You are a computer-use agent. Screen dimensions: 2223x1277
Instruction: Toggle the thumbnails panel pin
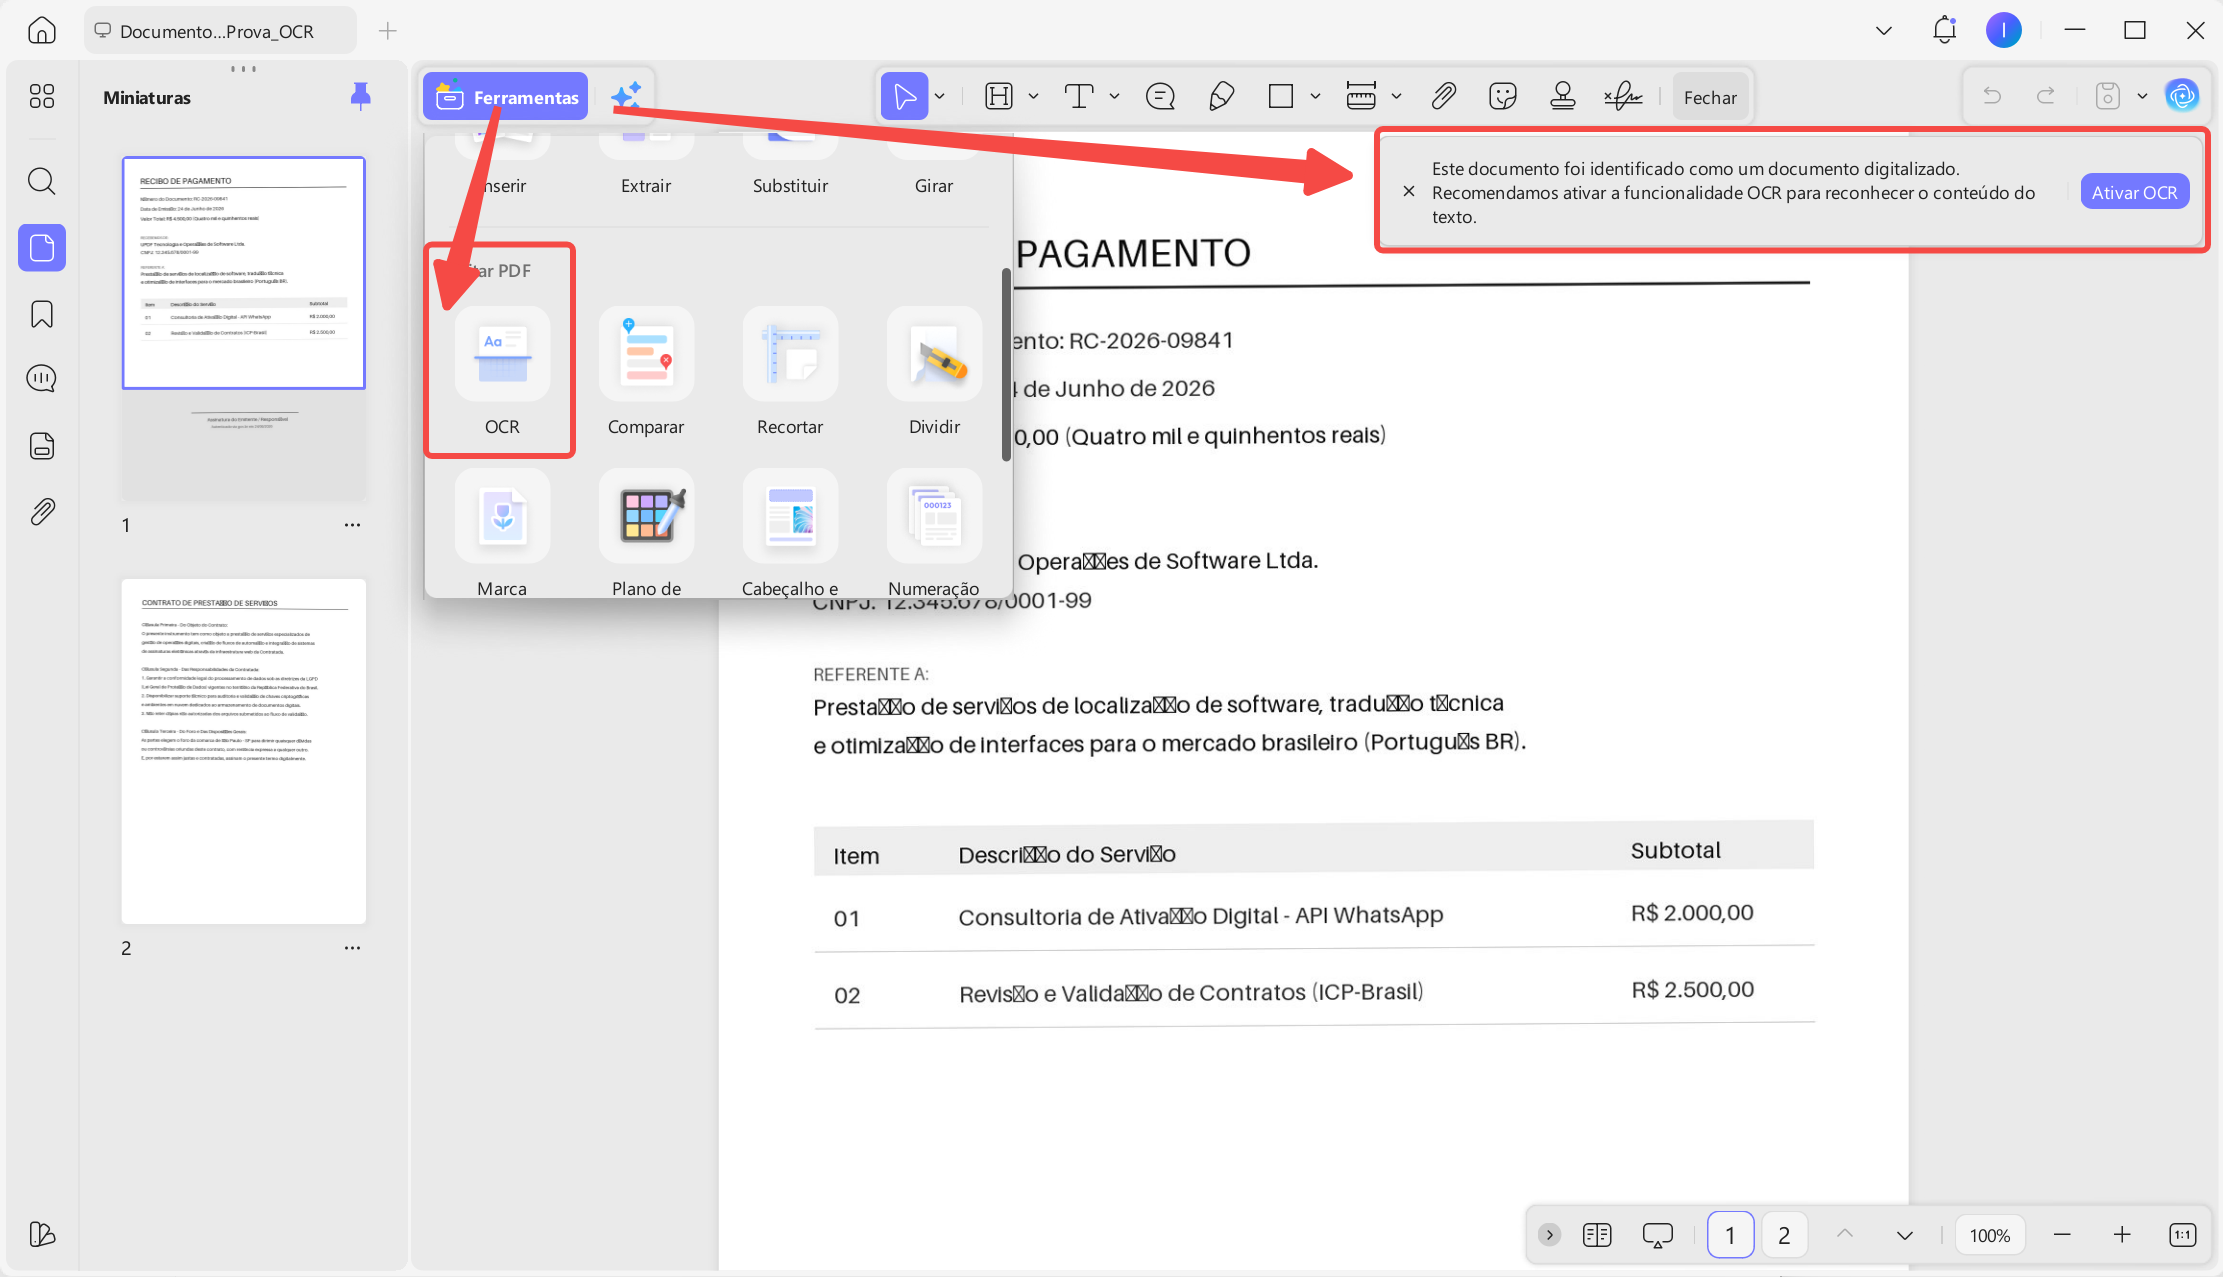pyautogui.click(x=361, y=96)
